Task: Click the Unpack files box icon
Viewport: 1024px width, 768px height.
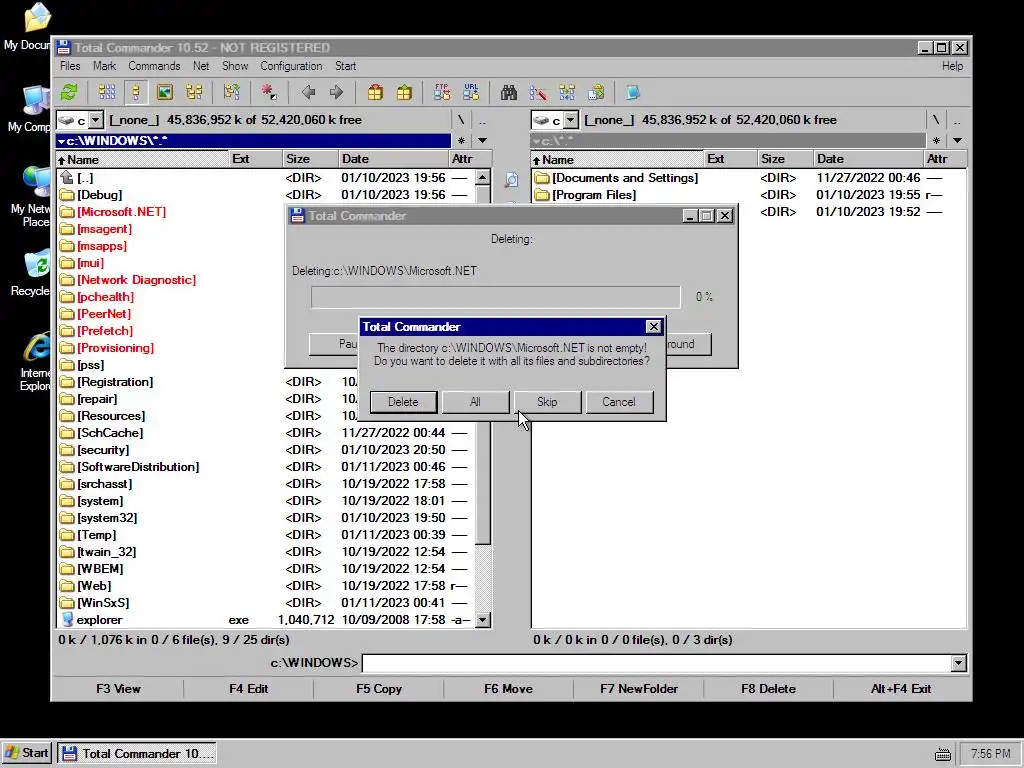Action: tap(404, 92)
